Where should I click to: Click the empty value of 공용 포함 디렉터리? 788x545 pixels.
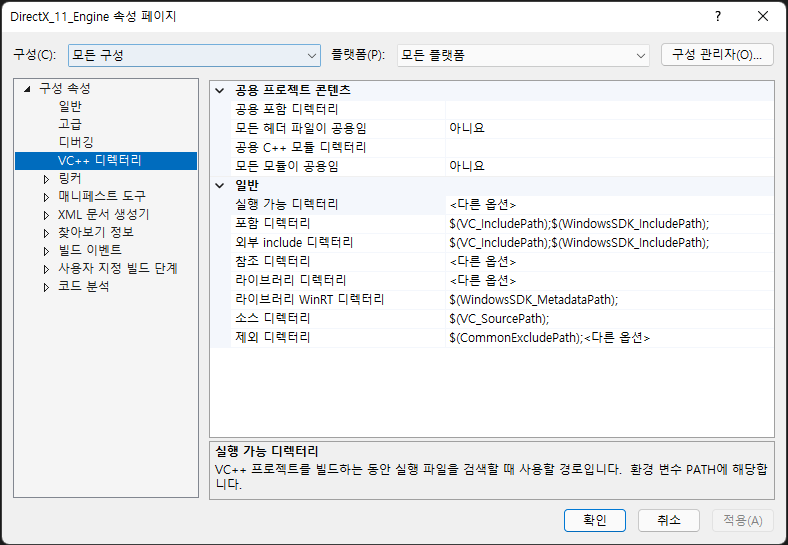tap(610, 110)
